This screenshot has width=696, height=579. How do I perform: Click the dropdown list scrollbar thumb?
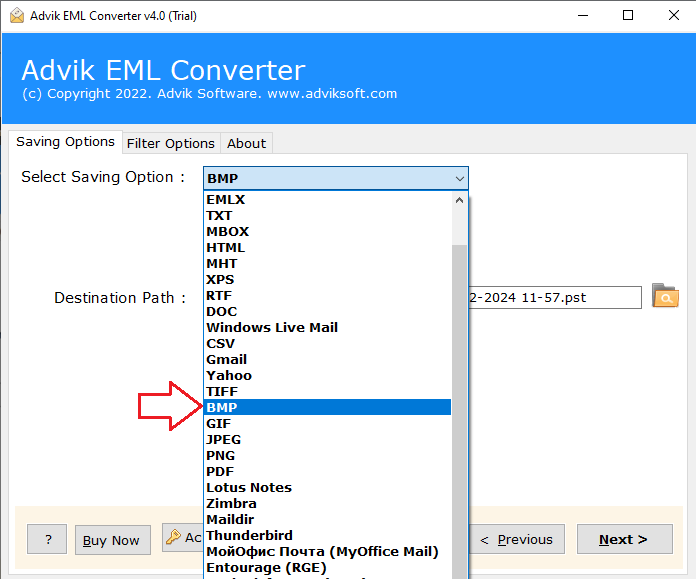[459, 411]
